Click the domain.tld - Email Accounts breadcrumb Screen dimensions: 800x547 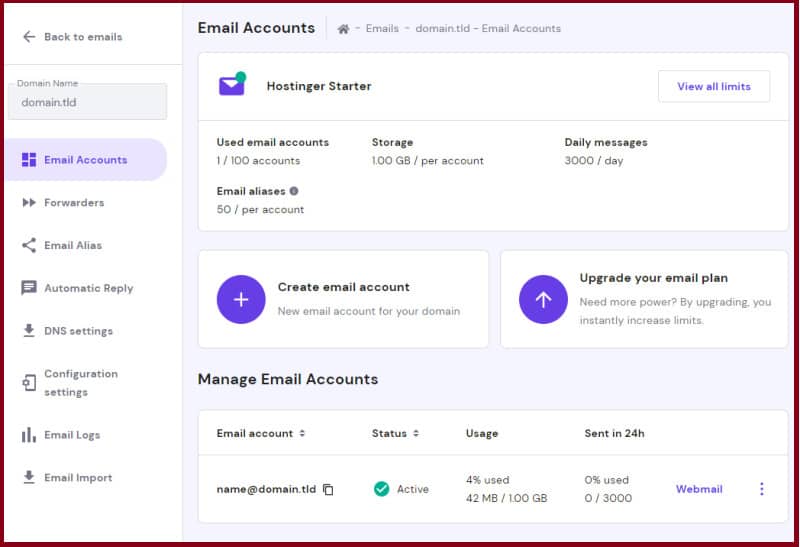pyautogui.click(x=488, y=29)
